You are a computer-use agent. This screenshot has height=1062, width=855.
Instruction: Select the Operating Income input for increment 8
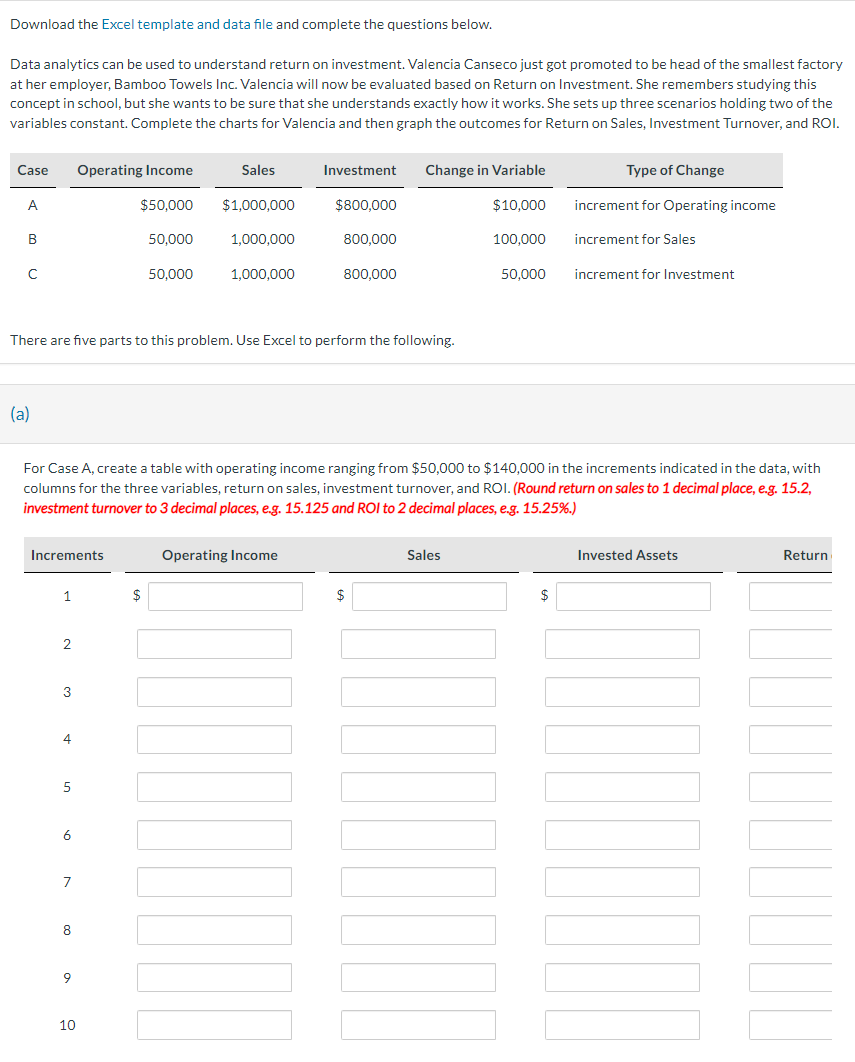(214, 930)
